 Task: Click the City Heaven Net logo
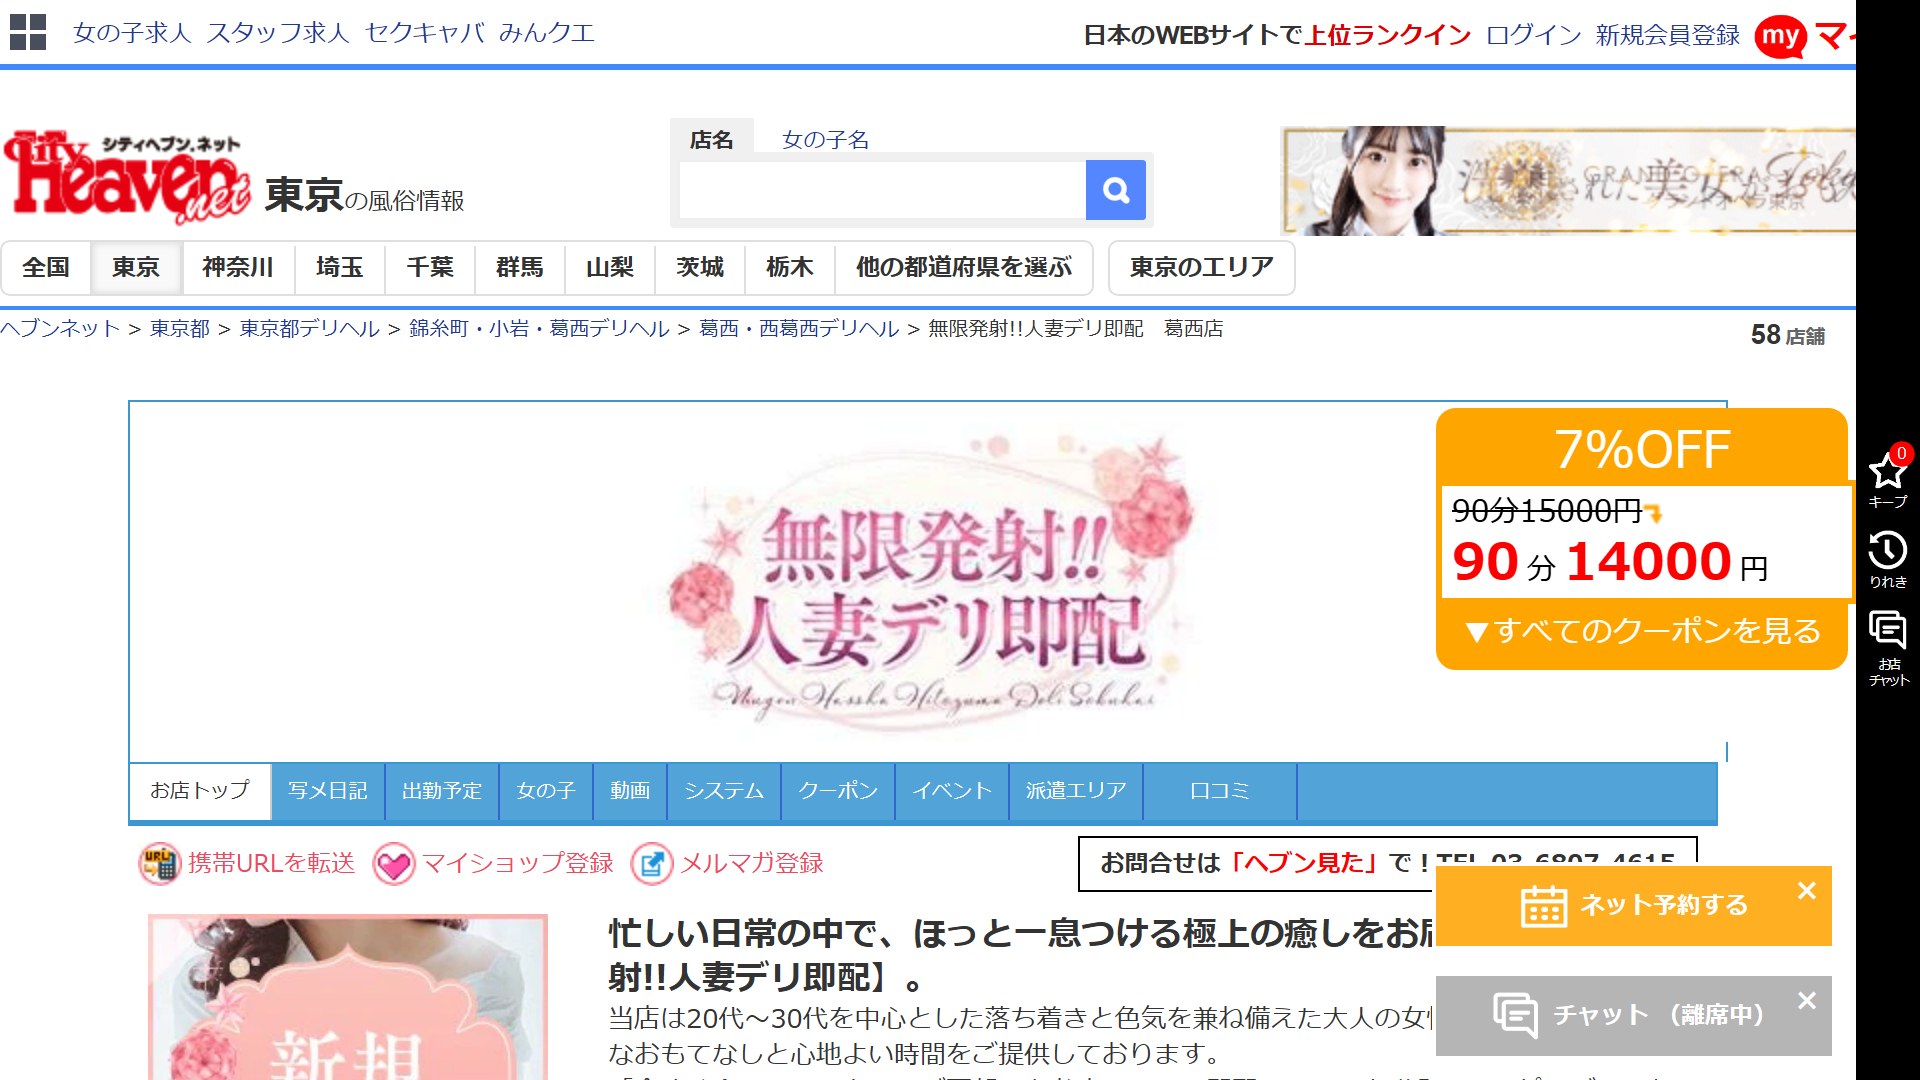coord(126,177)
